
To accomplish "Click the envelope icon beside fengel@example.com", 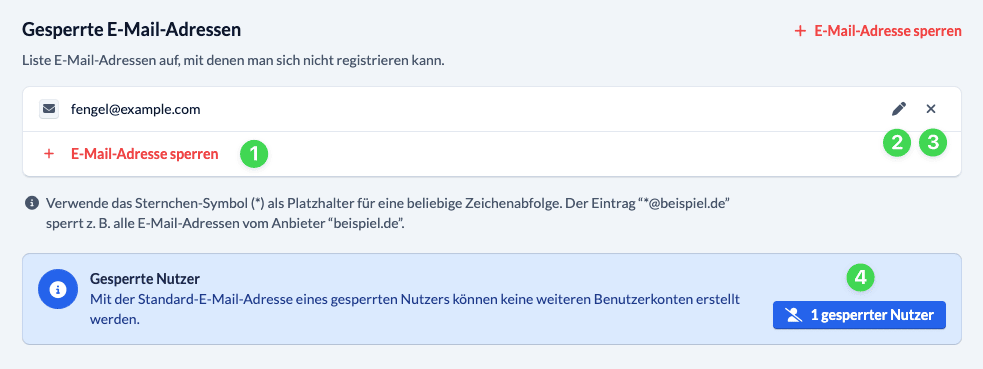I will [49, 109].
